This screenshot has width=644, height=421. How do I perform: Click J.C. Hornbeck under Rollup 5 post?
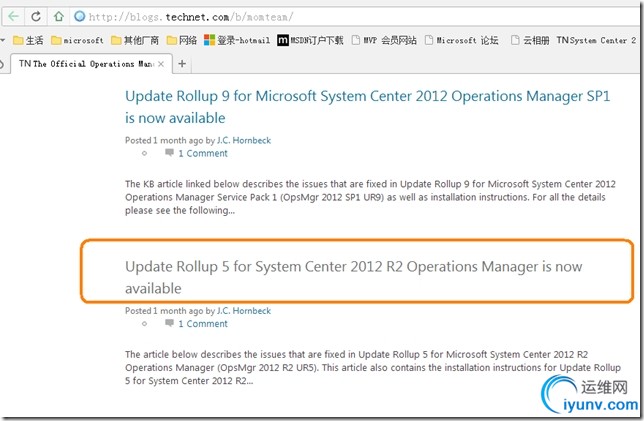point(244,311)
